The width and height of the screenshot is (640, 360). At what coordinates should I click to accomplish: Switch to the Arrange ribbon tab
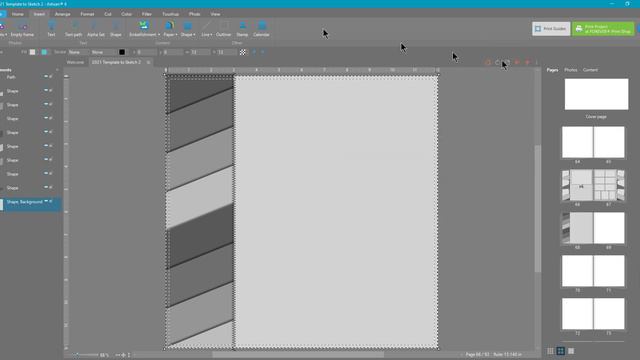click(62, 14)
